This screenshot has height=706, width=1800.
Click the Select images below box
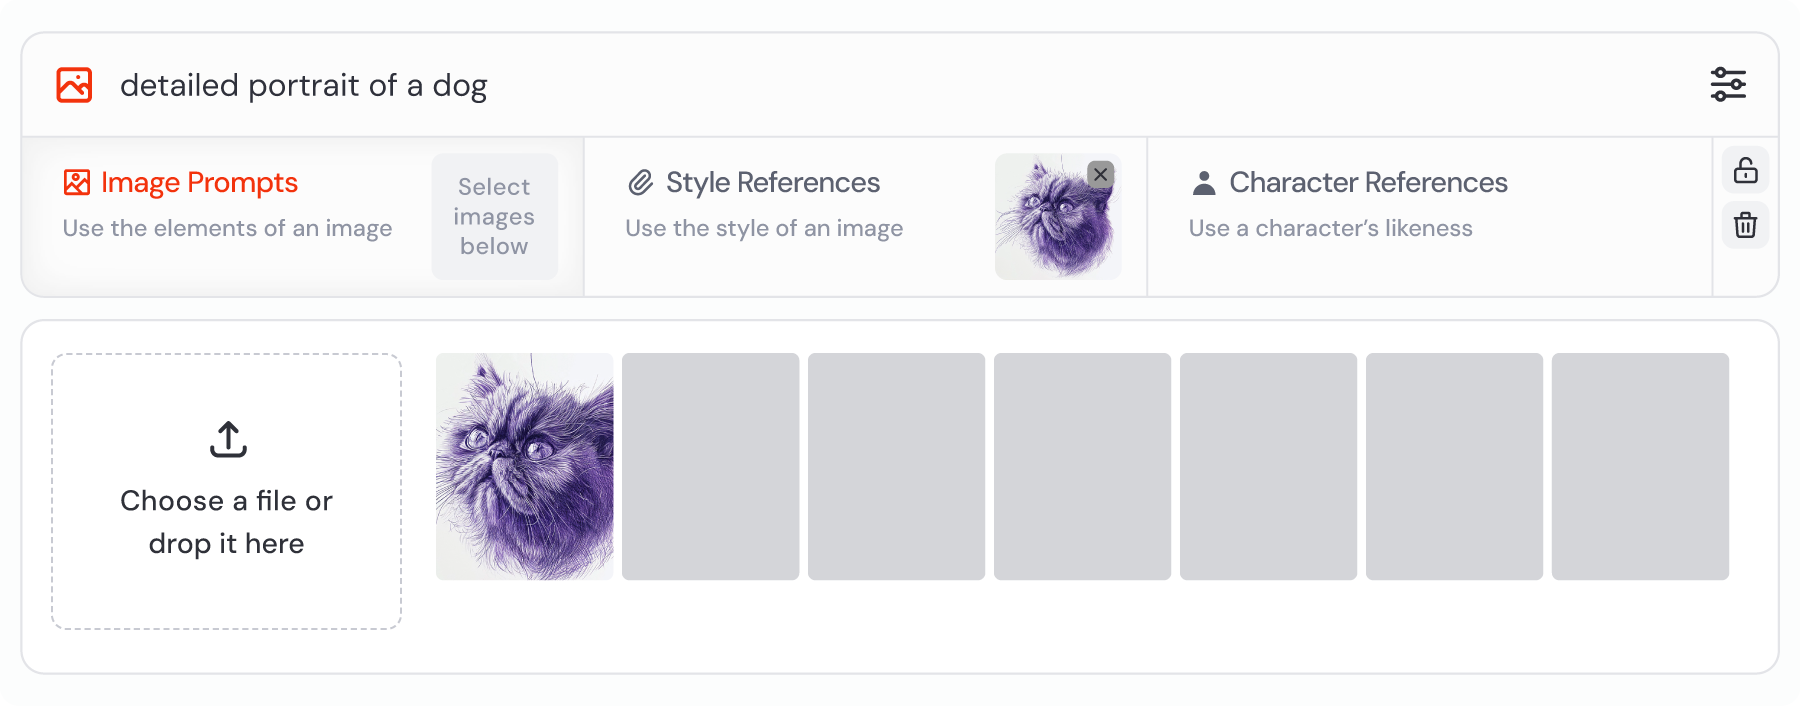[494, 216]
